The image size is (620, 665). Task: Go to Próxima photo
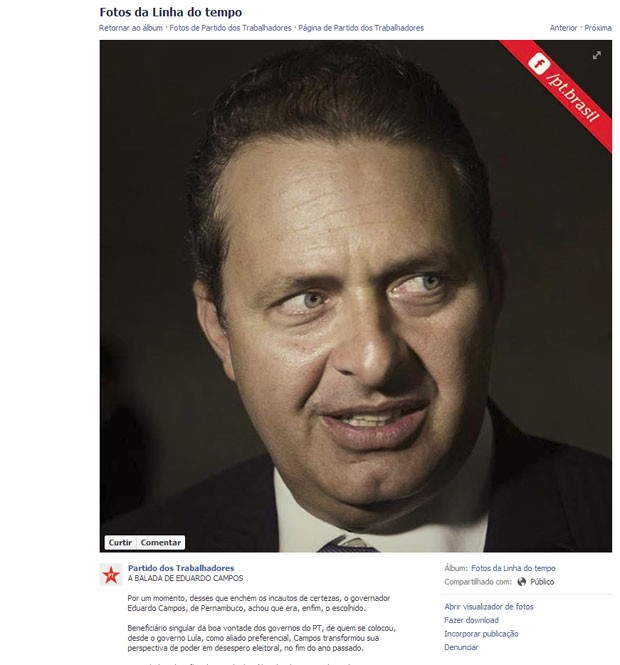(598, 28)
